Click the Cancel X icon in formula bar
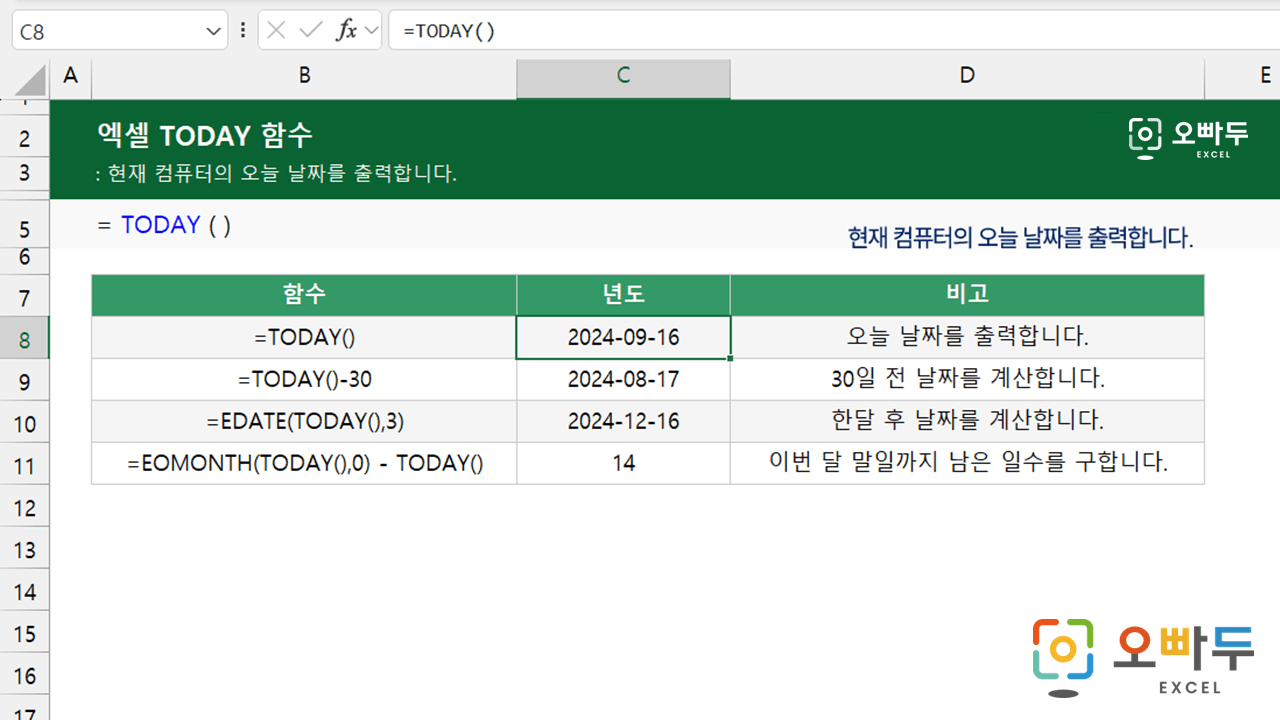 tap(277, 31)
